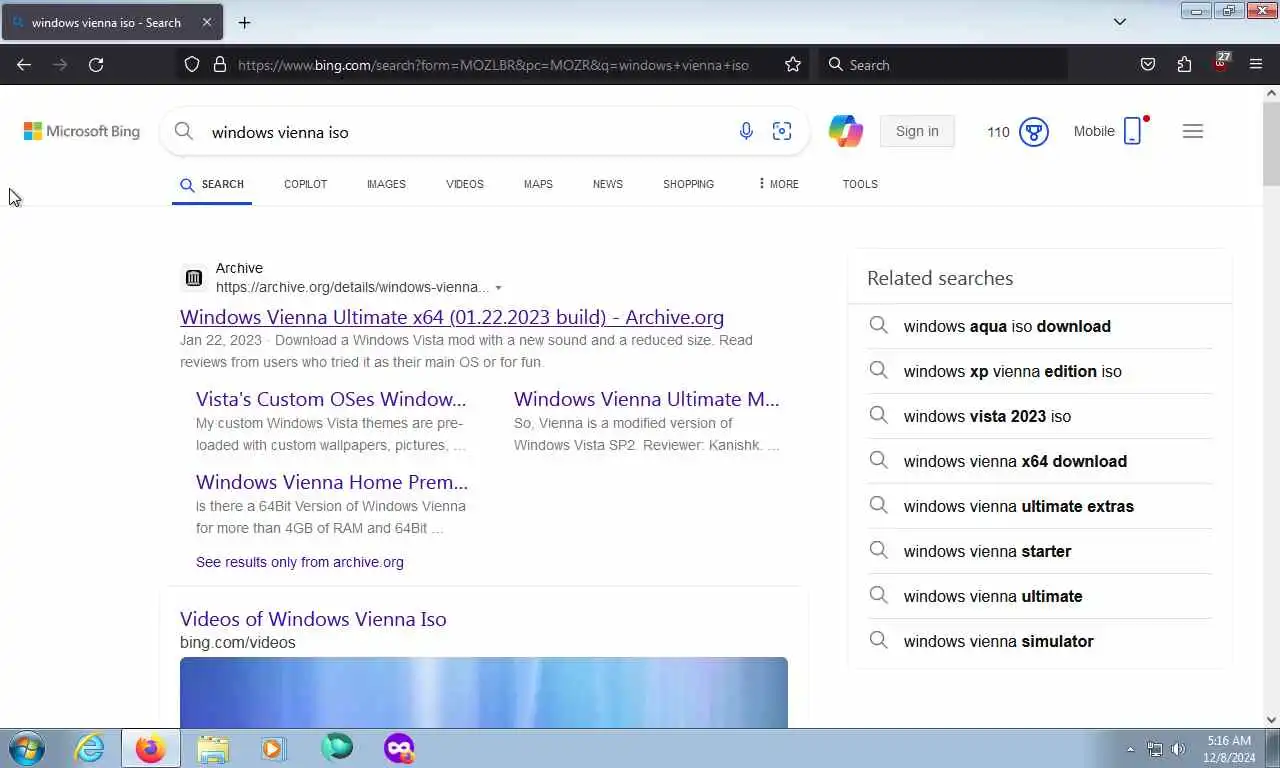Click the Archive favicon beside the result
The width and height of the screenshot is (1280, 768).
coord(194,278)
